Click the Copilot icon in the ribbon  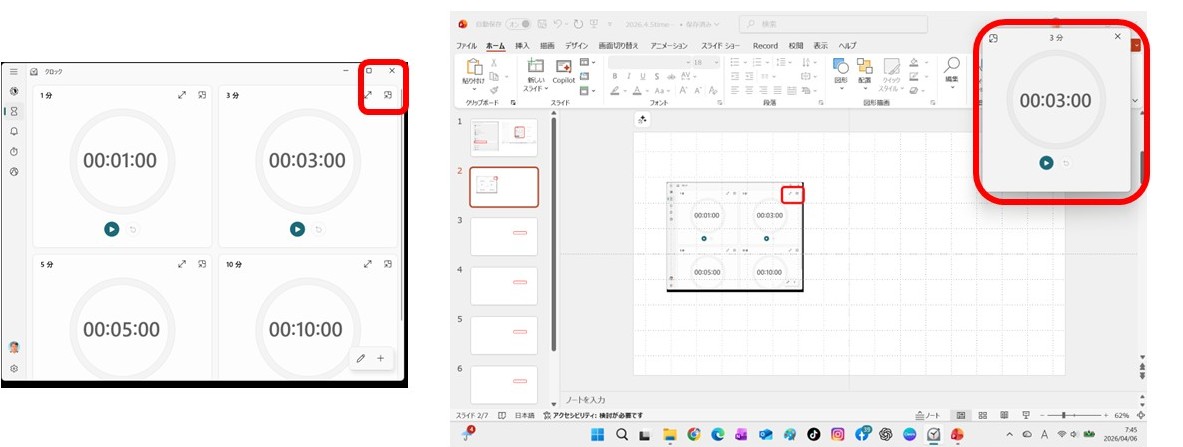(563, 68)
